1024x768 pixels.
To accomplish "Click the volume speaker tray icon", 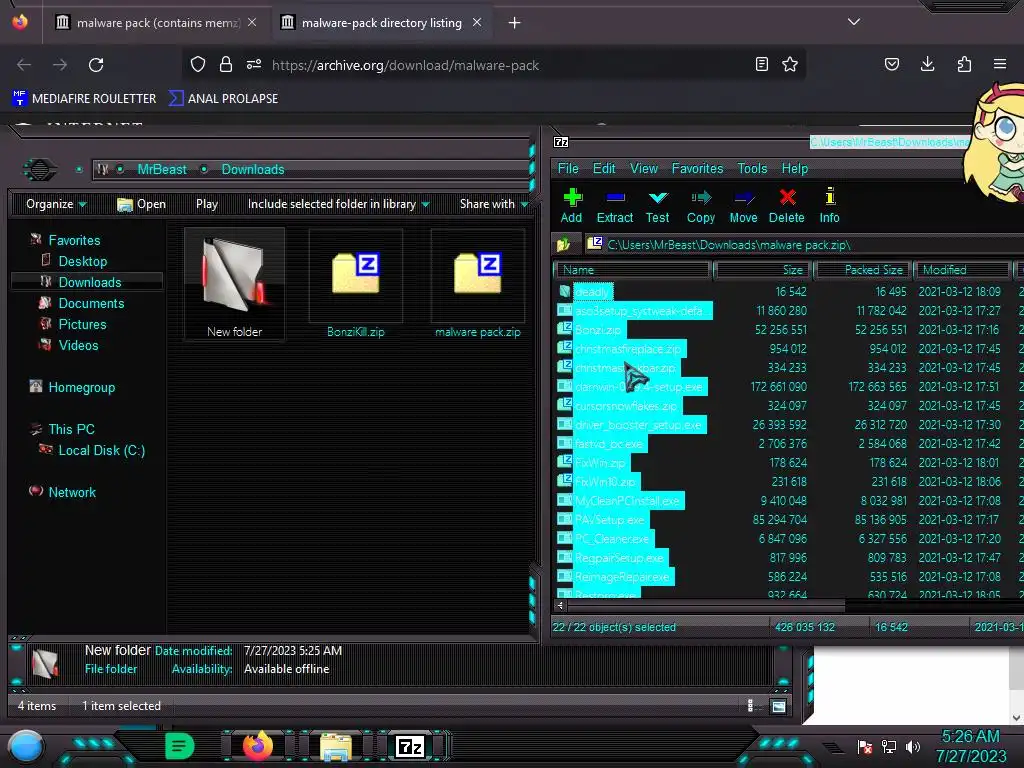I will (x=913, y=746).
